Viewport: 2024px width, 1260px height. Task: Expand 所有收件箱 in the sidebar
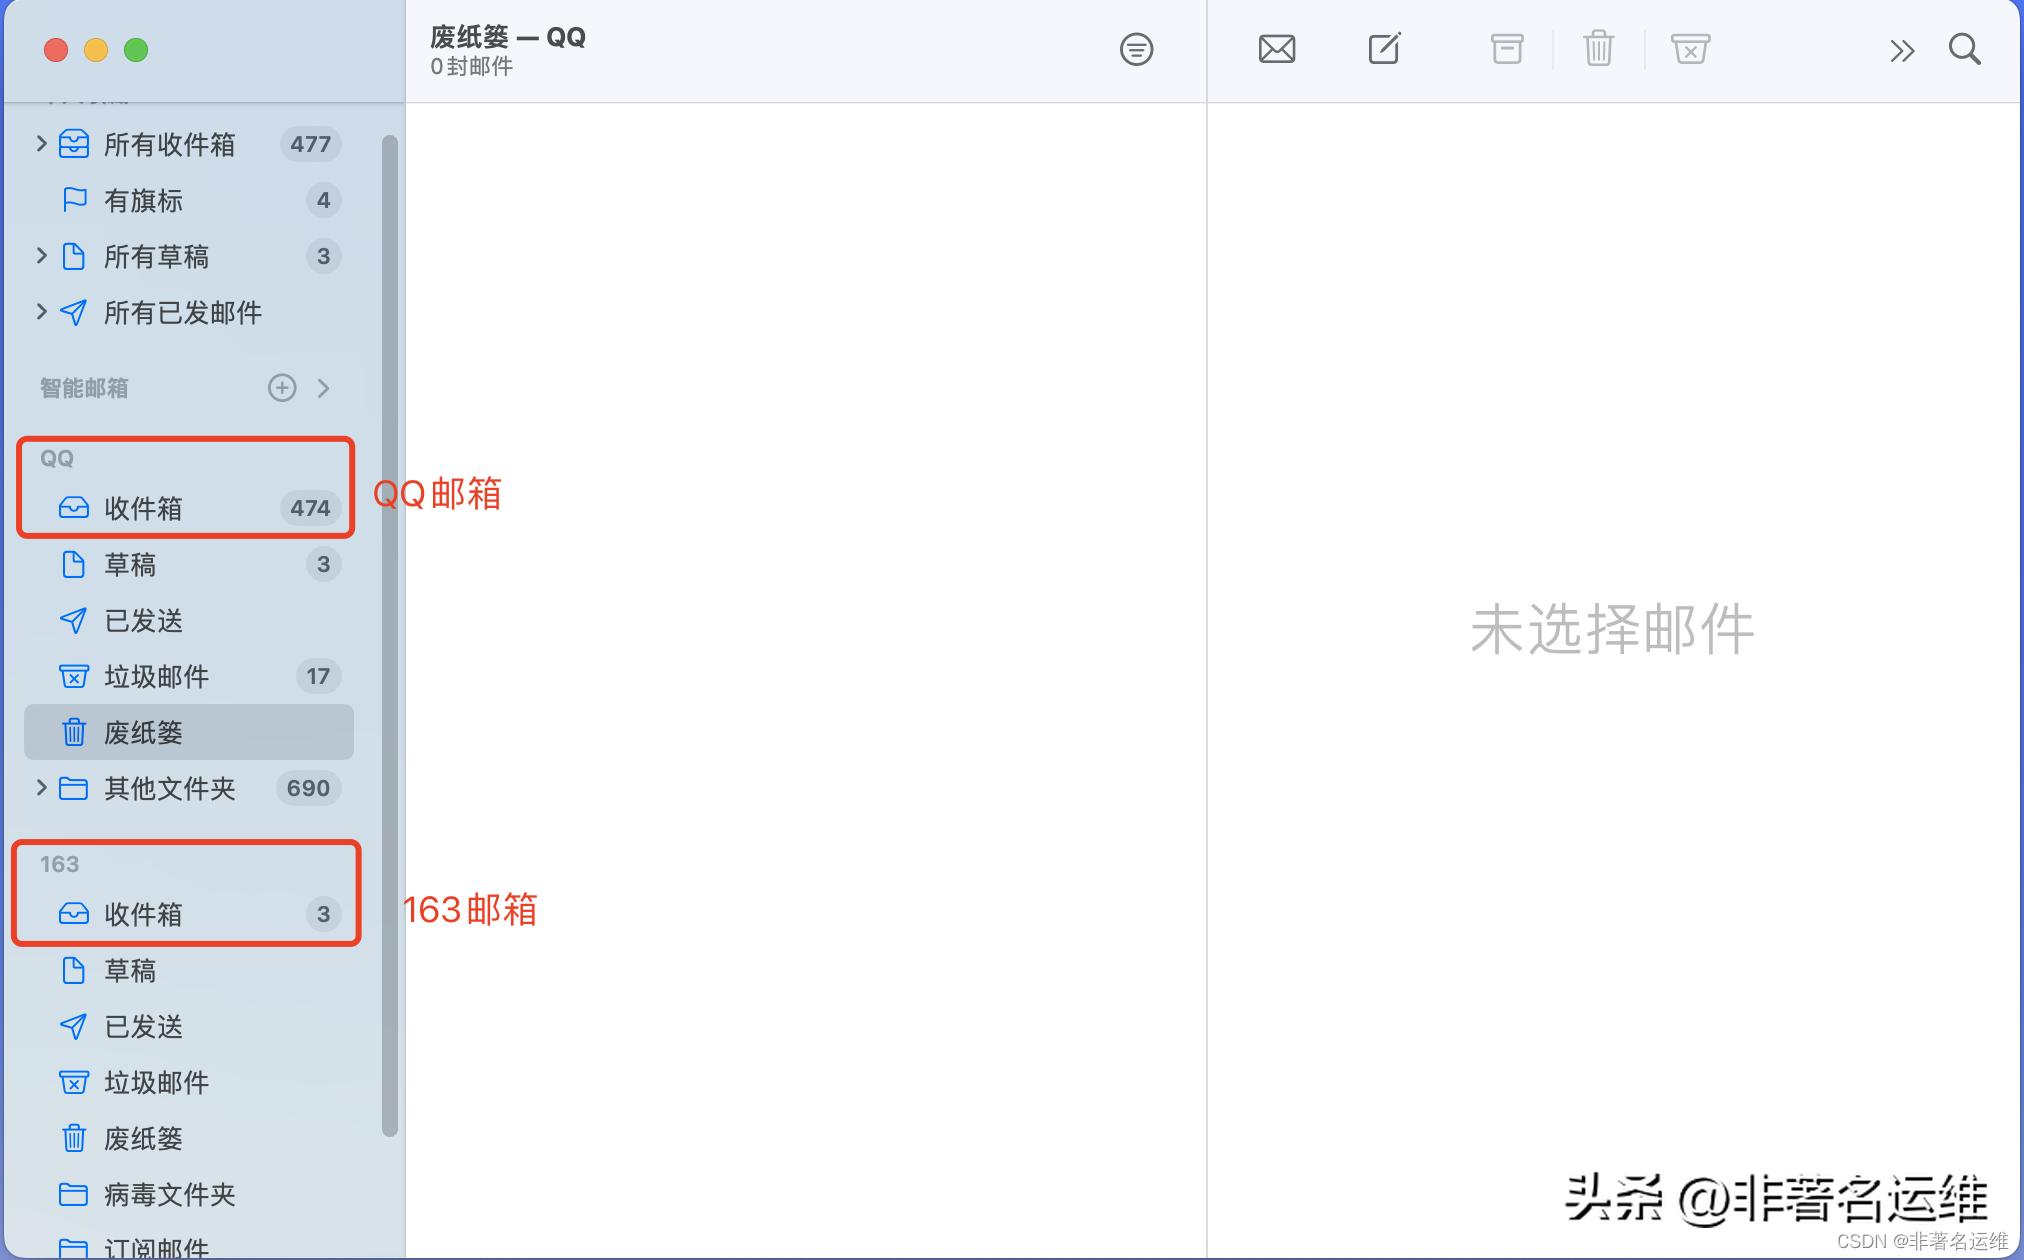coord(40,144)
